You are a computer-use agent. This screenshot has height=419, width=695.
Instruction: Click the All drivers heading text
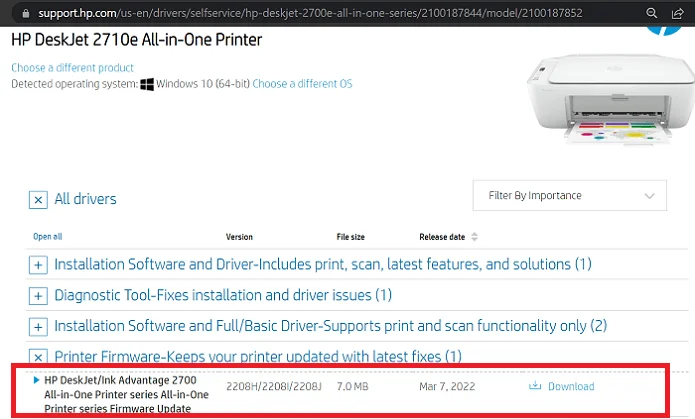point(85,199)
